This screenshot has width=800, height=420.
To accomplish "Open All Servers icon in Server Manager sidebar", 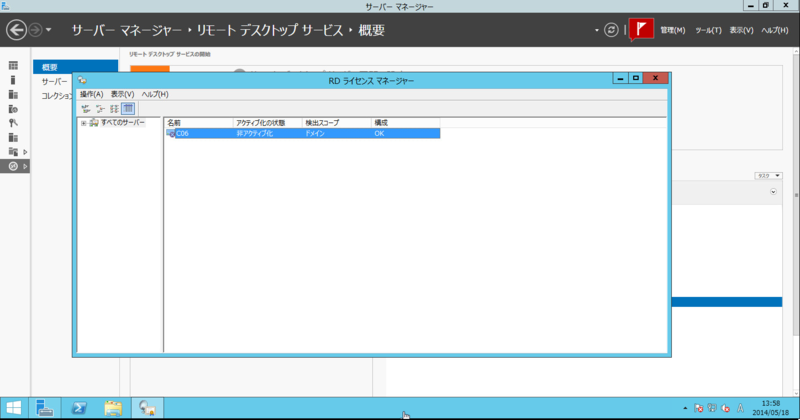I will click(x=13, y=94).
